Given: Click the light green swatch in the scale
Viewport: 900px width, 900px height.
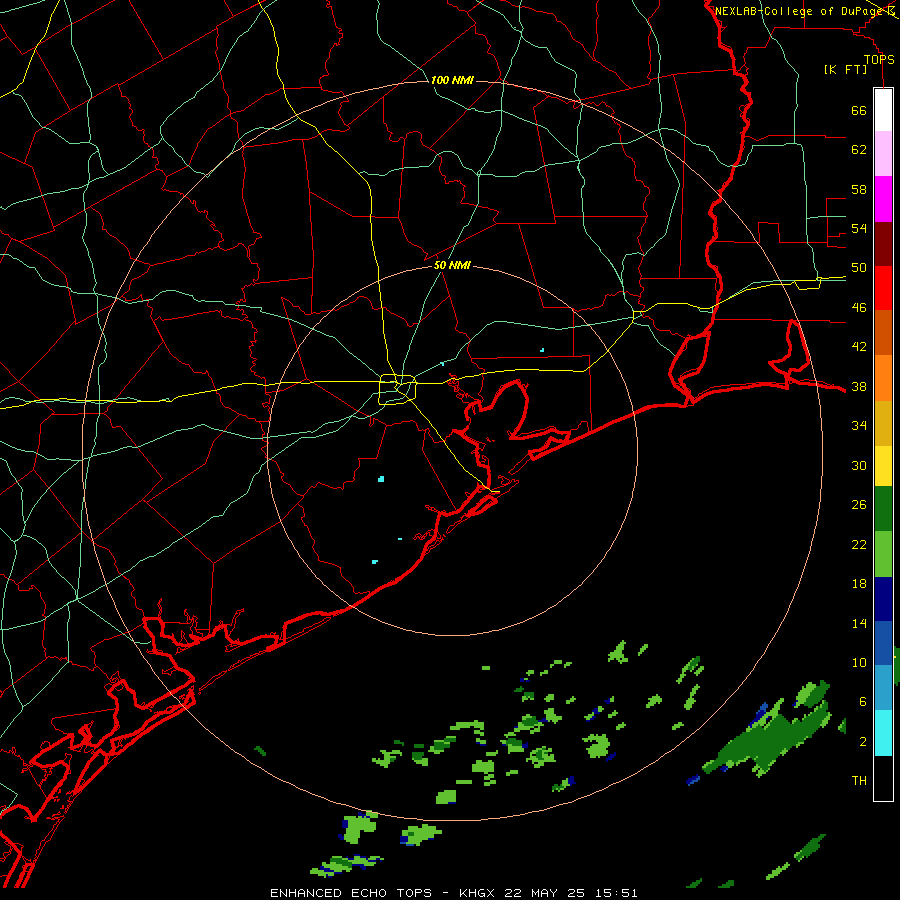Looking at the screenshot, I should (883, 554).
